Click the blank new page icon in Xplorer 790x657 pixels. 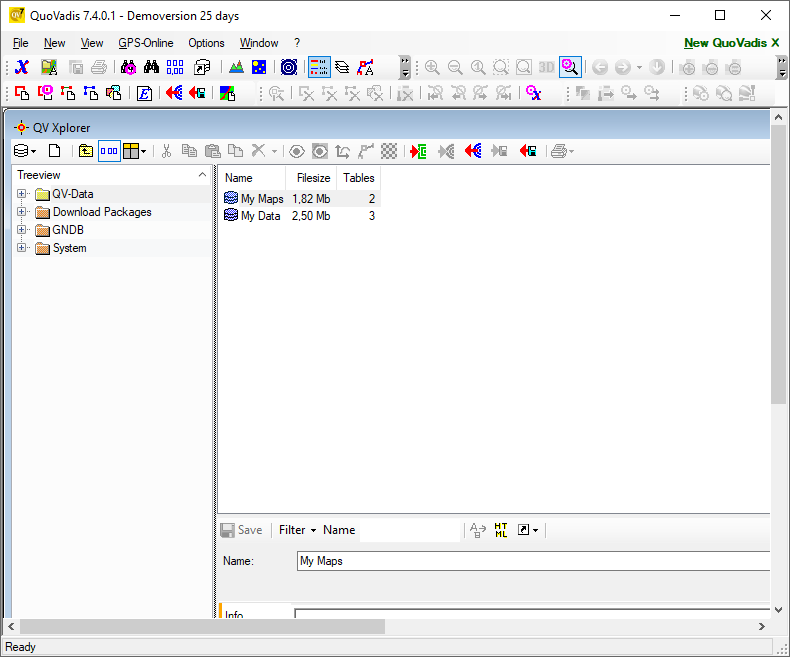[x=54, y=151]
